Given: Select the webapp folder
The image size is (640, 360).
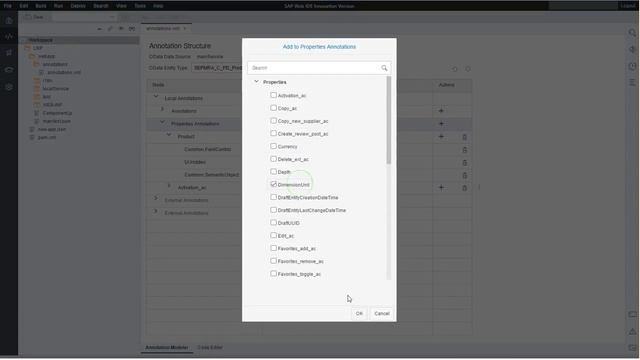Looking at the screenshot, I should coord(47,56).
